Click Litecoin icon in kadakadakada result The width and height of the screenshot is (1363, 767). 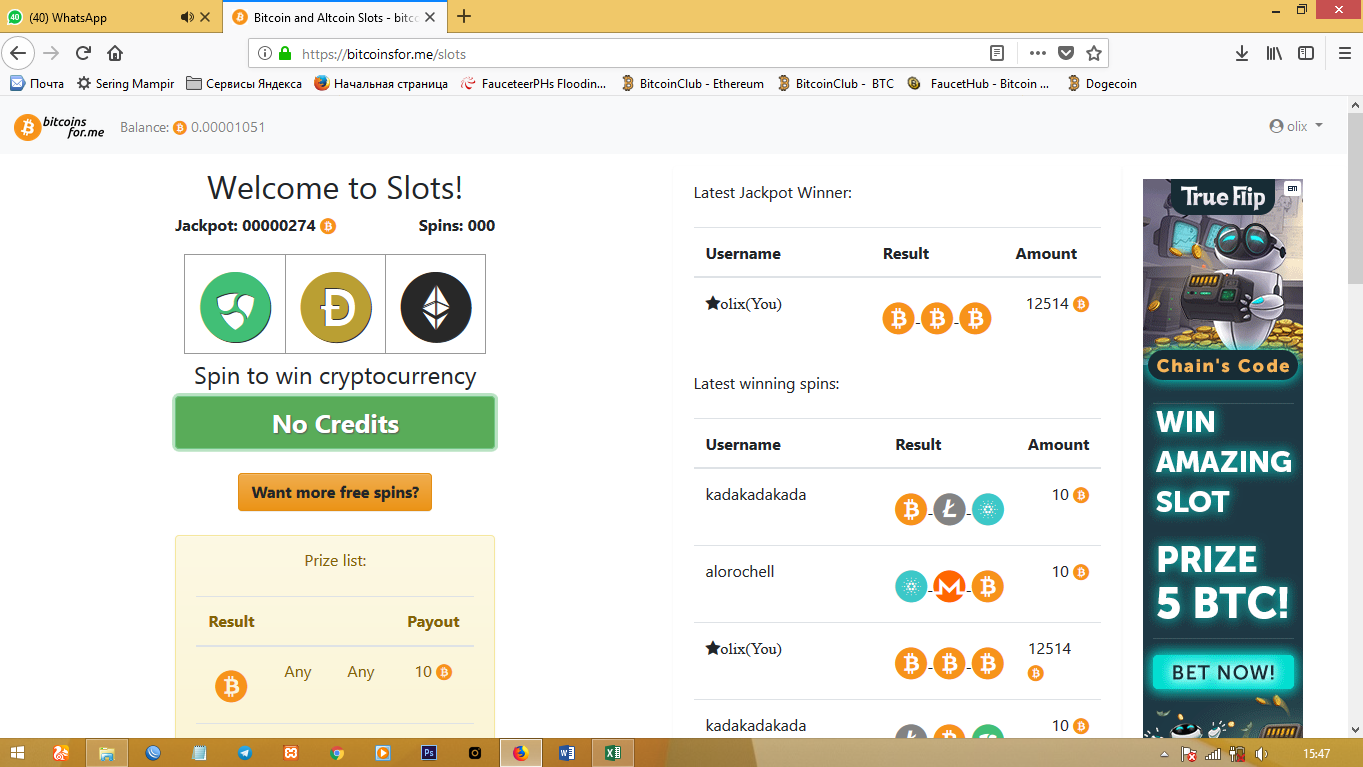pyautogui.click(x=949, y=510)
